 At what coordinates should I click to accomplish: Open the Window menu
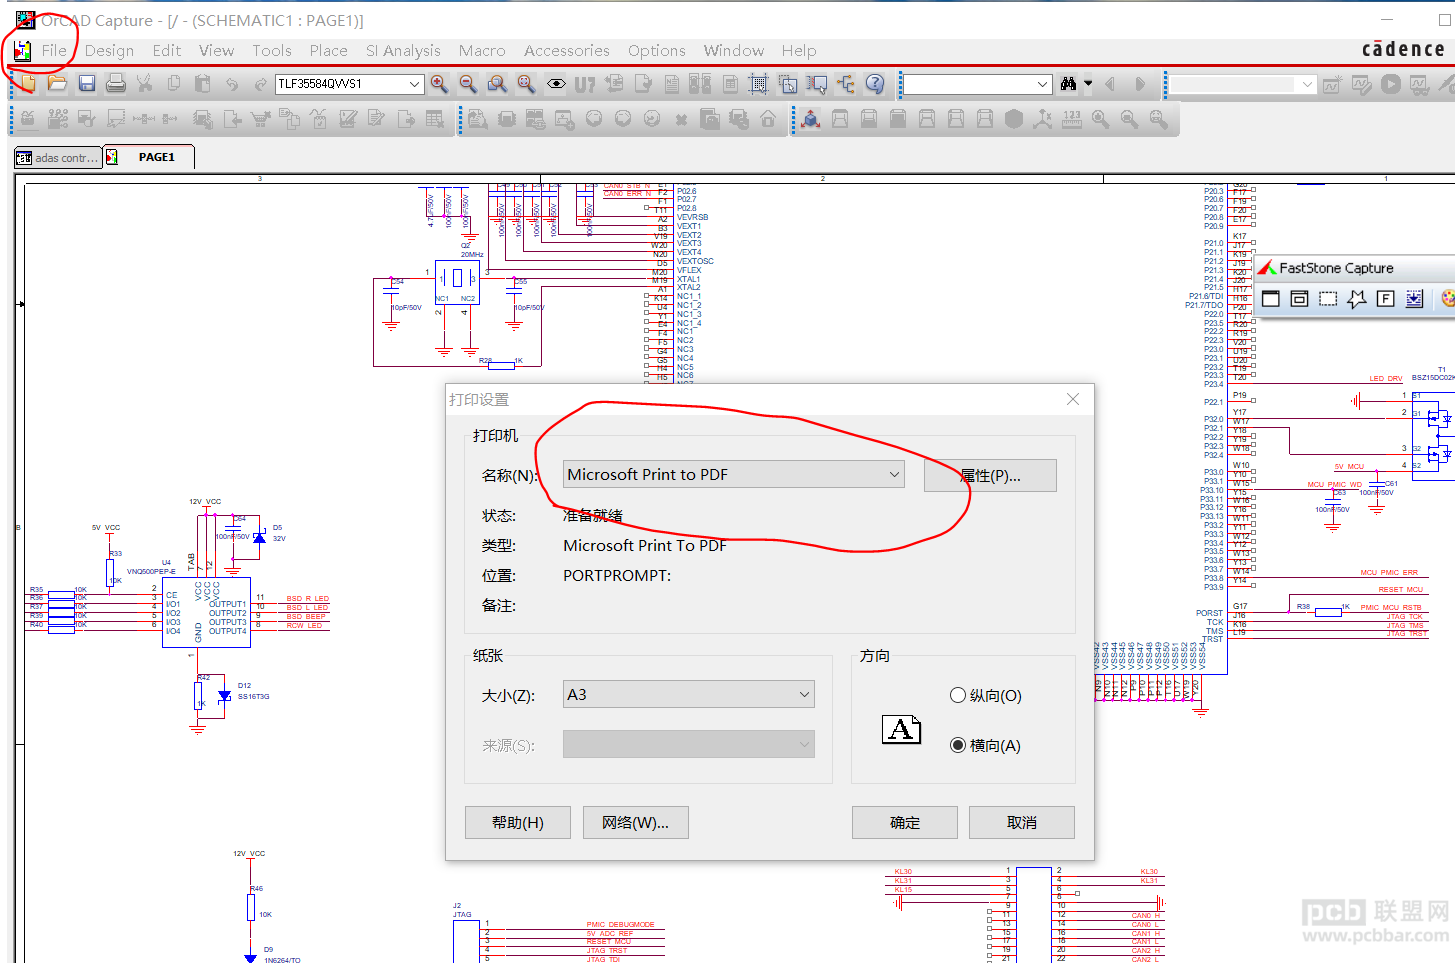pyautogui.click(x=734, y=50)
